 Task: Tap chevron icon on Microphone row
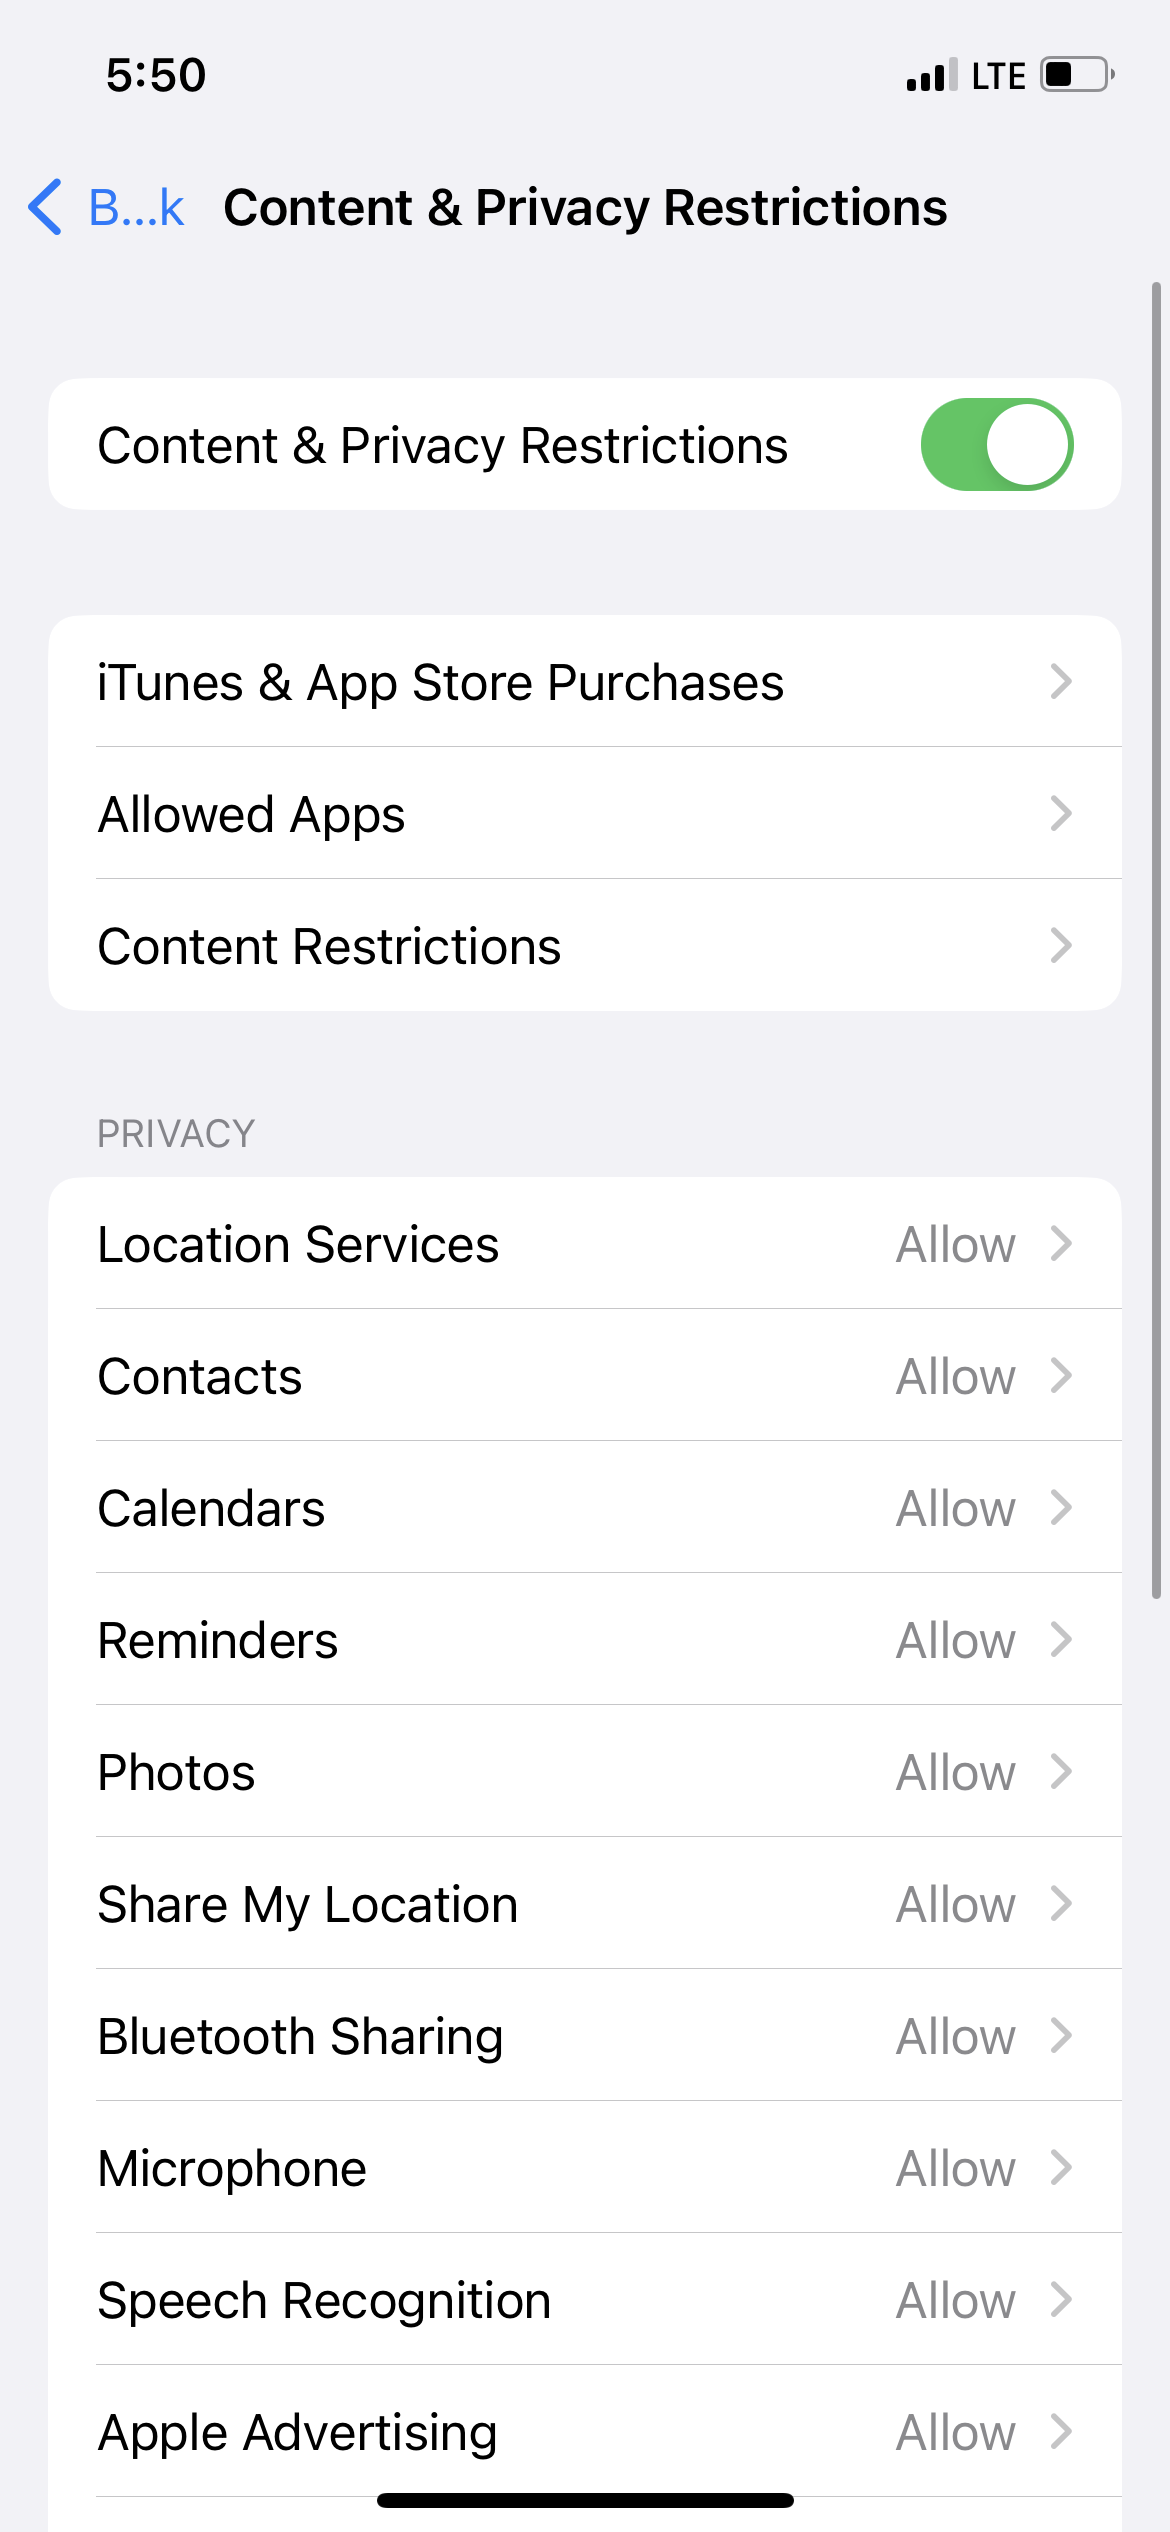pos(1061,2168)
